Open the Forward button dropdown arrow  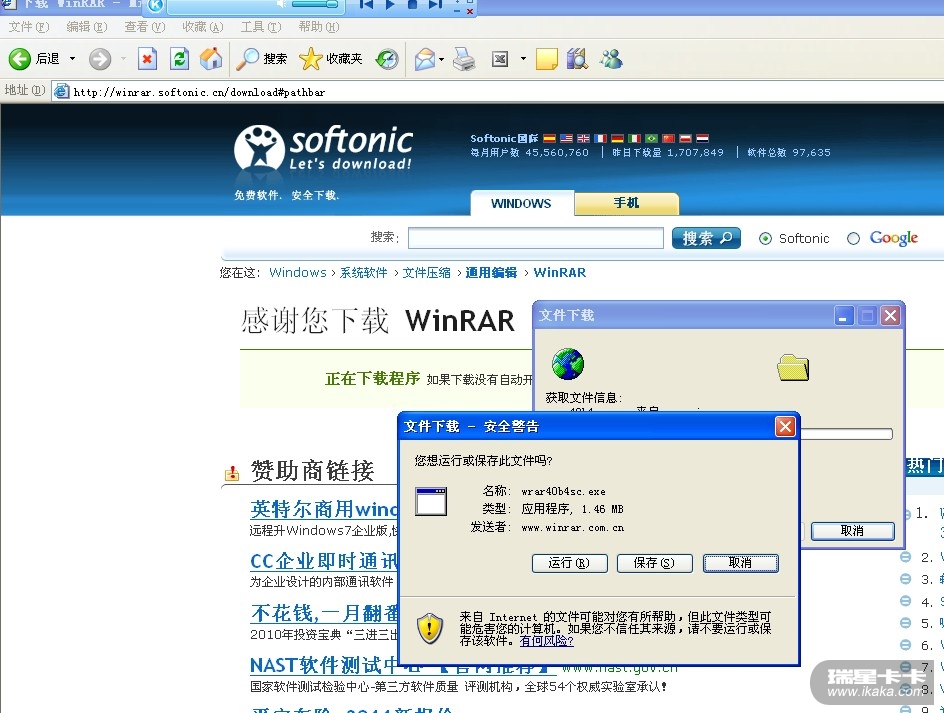coord(123,59)
